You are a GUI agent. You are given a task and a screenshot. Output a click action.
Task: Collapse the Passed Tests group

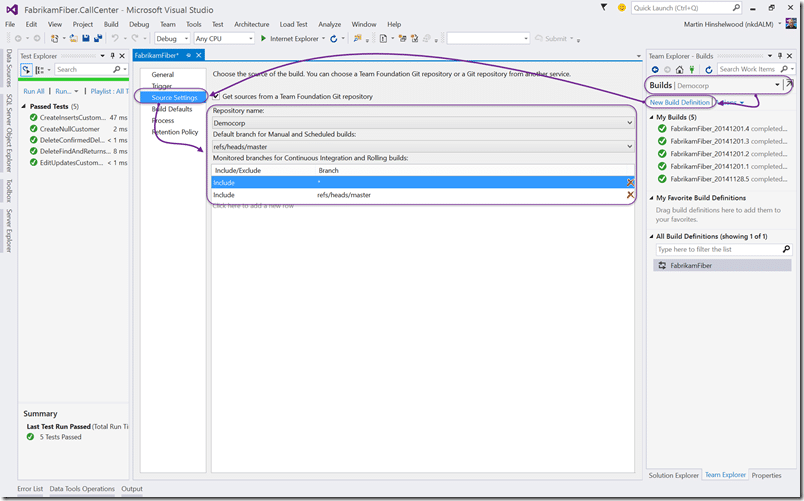(24, 106)
